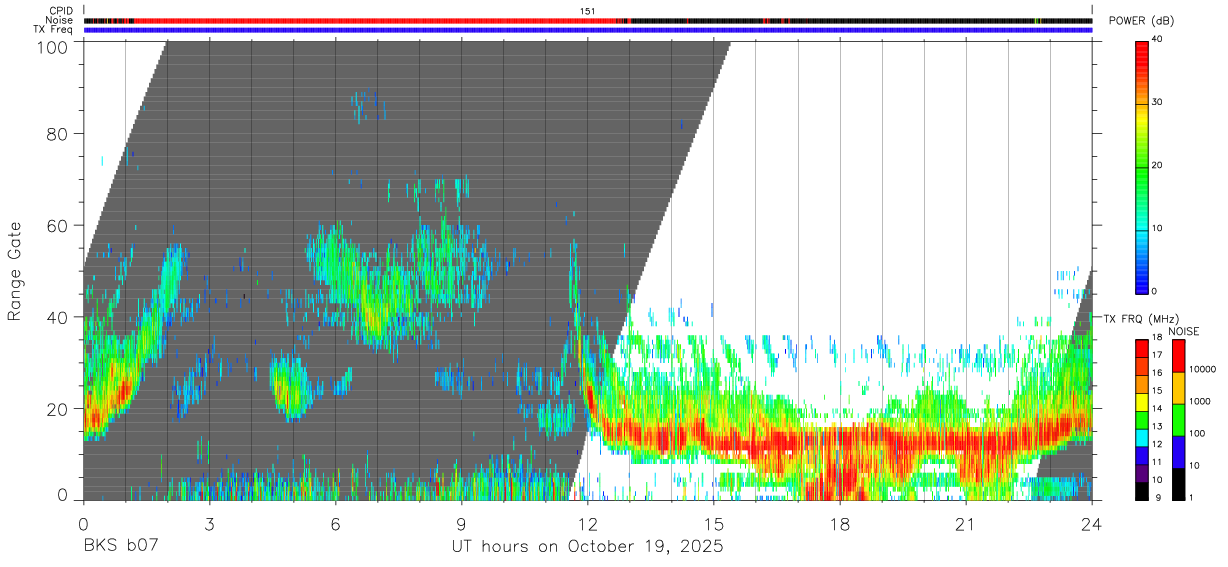1228x567 pixels.
Task: Select the Noise row label at top left
Action: pos(60,20)
